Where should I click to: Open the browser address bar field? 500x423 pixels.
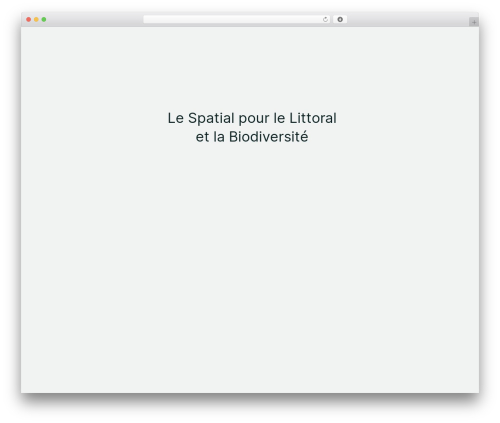point(237,19)
